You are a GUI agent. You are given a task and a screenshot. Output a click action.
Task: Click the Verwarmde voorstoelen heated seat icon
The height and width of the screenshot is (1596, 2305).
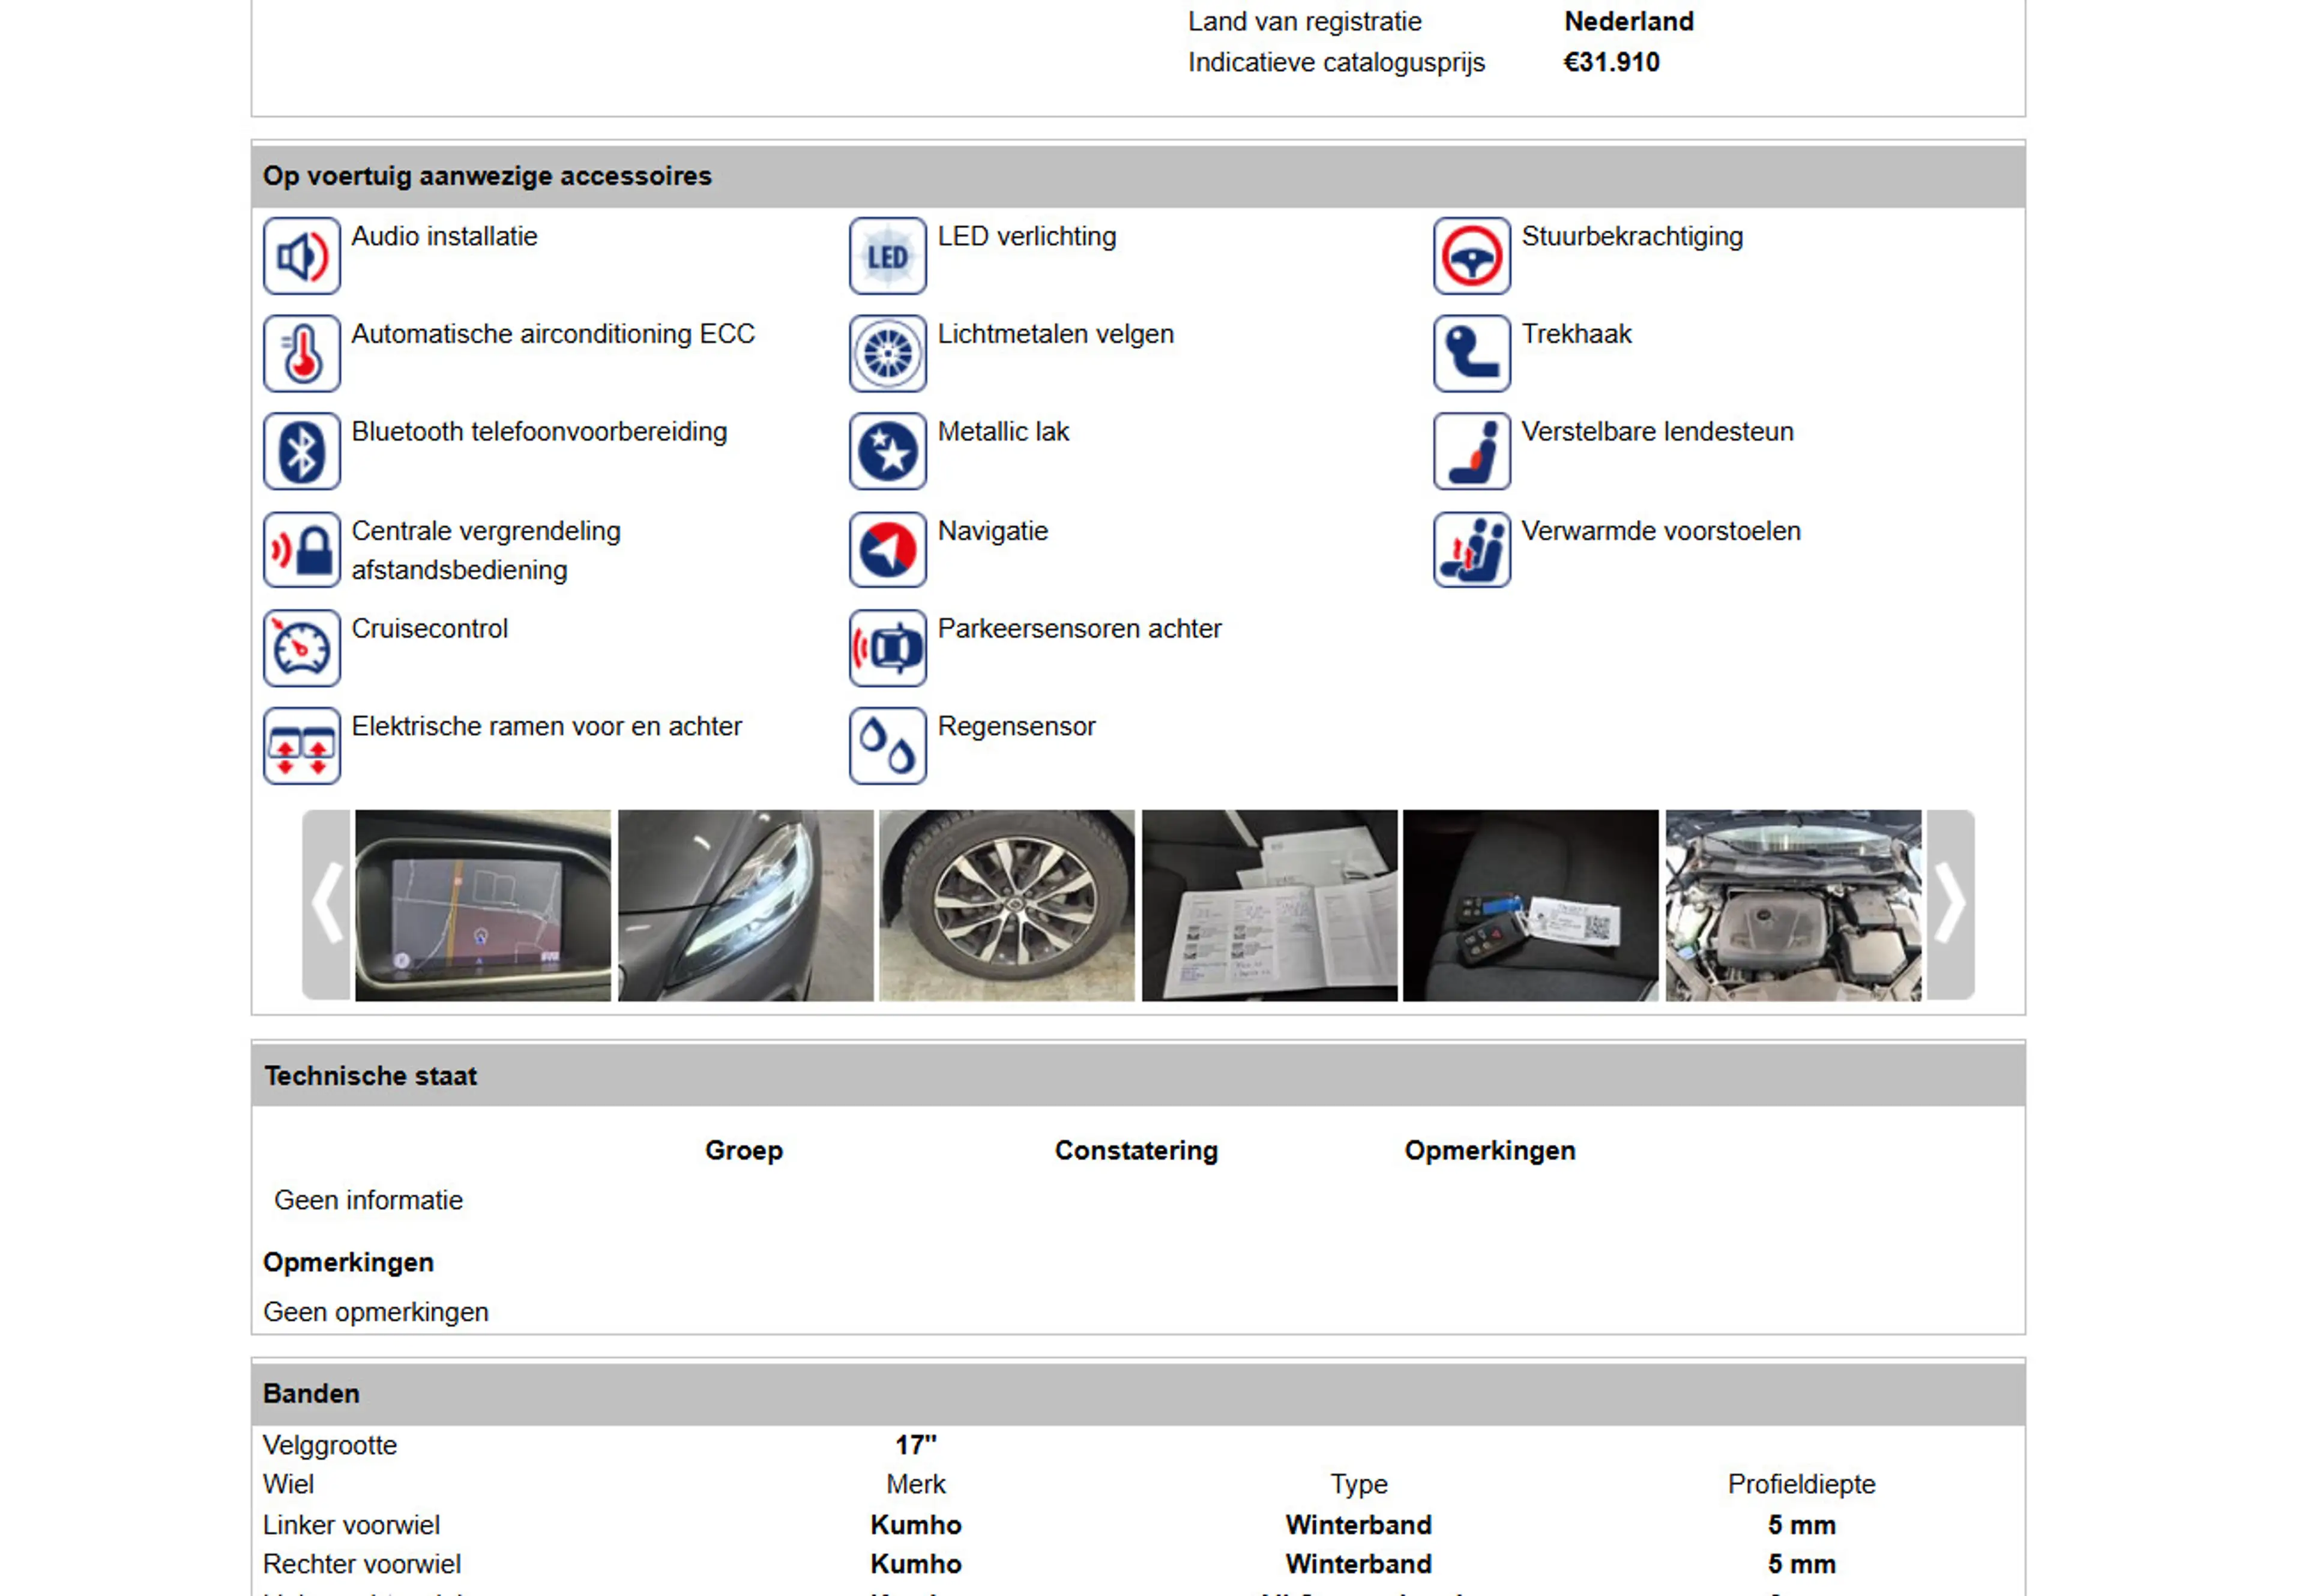coord(1472,550)
